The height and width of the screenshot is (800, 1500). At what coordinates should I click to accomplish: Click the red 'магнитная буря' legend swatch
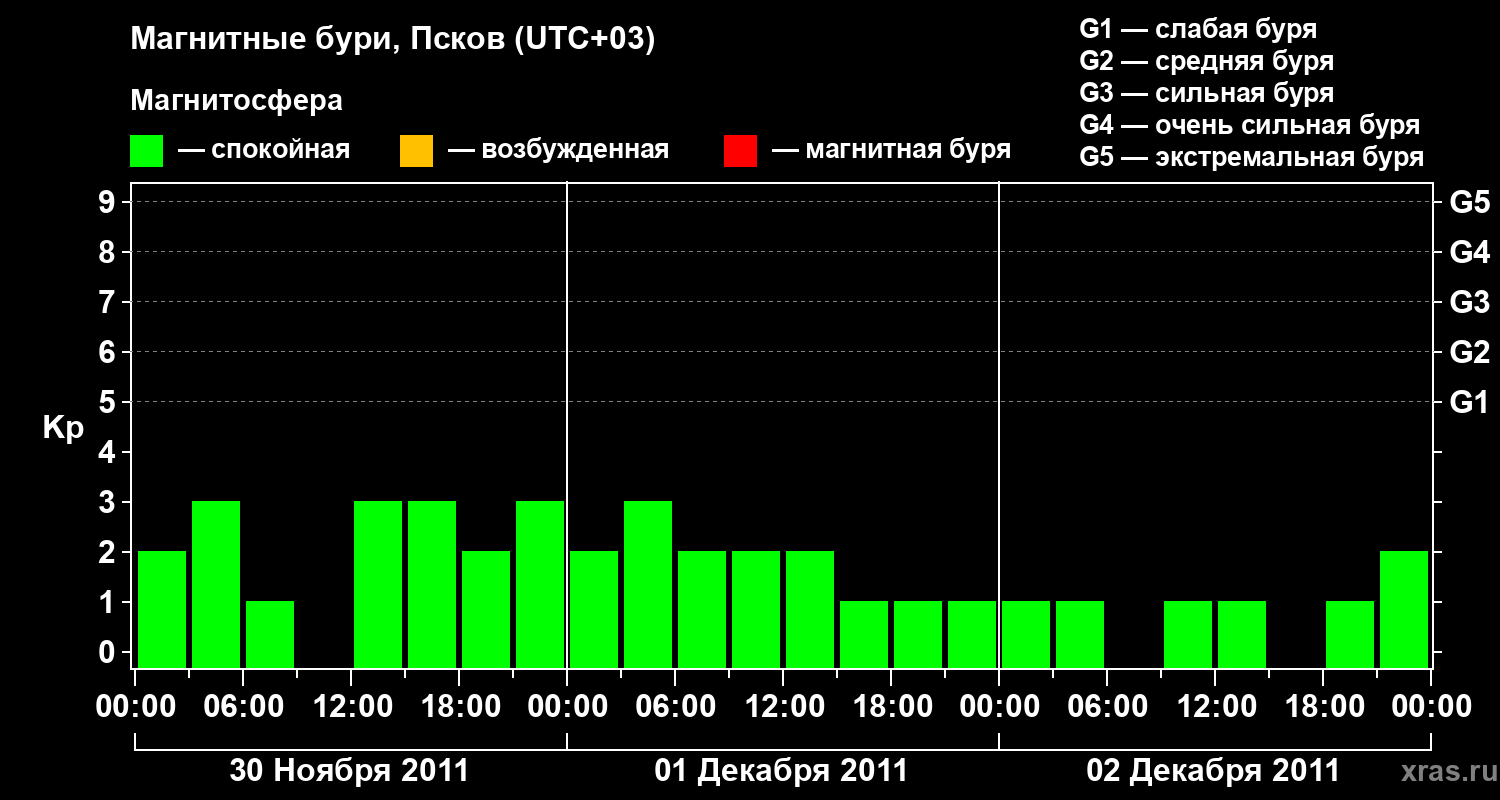coord(740,151)
